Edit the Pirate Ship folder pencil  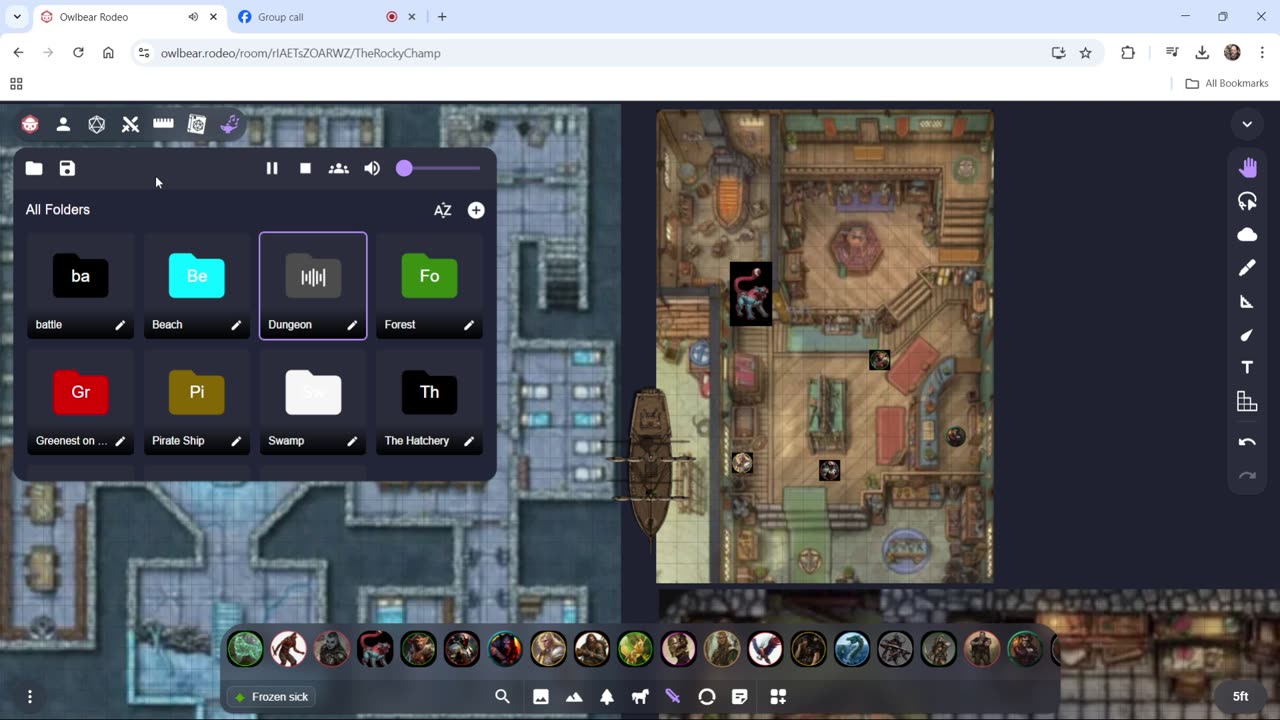(x=236, y=441)
